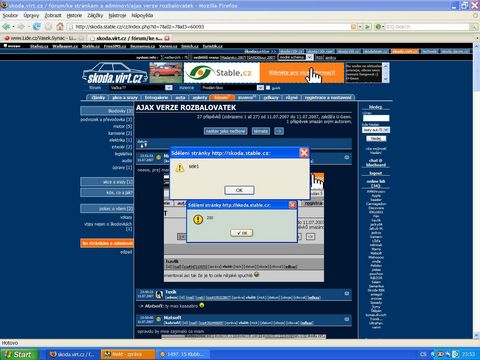The image size is (480, 360).
Task: Click the Stop loading icon
Action: tap(49, 26)
